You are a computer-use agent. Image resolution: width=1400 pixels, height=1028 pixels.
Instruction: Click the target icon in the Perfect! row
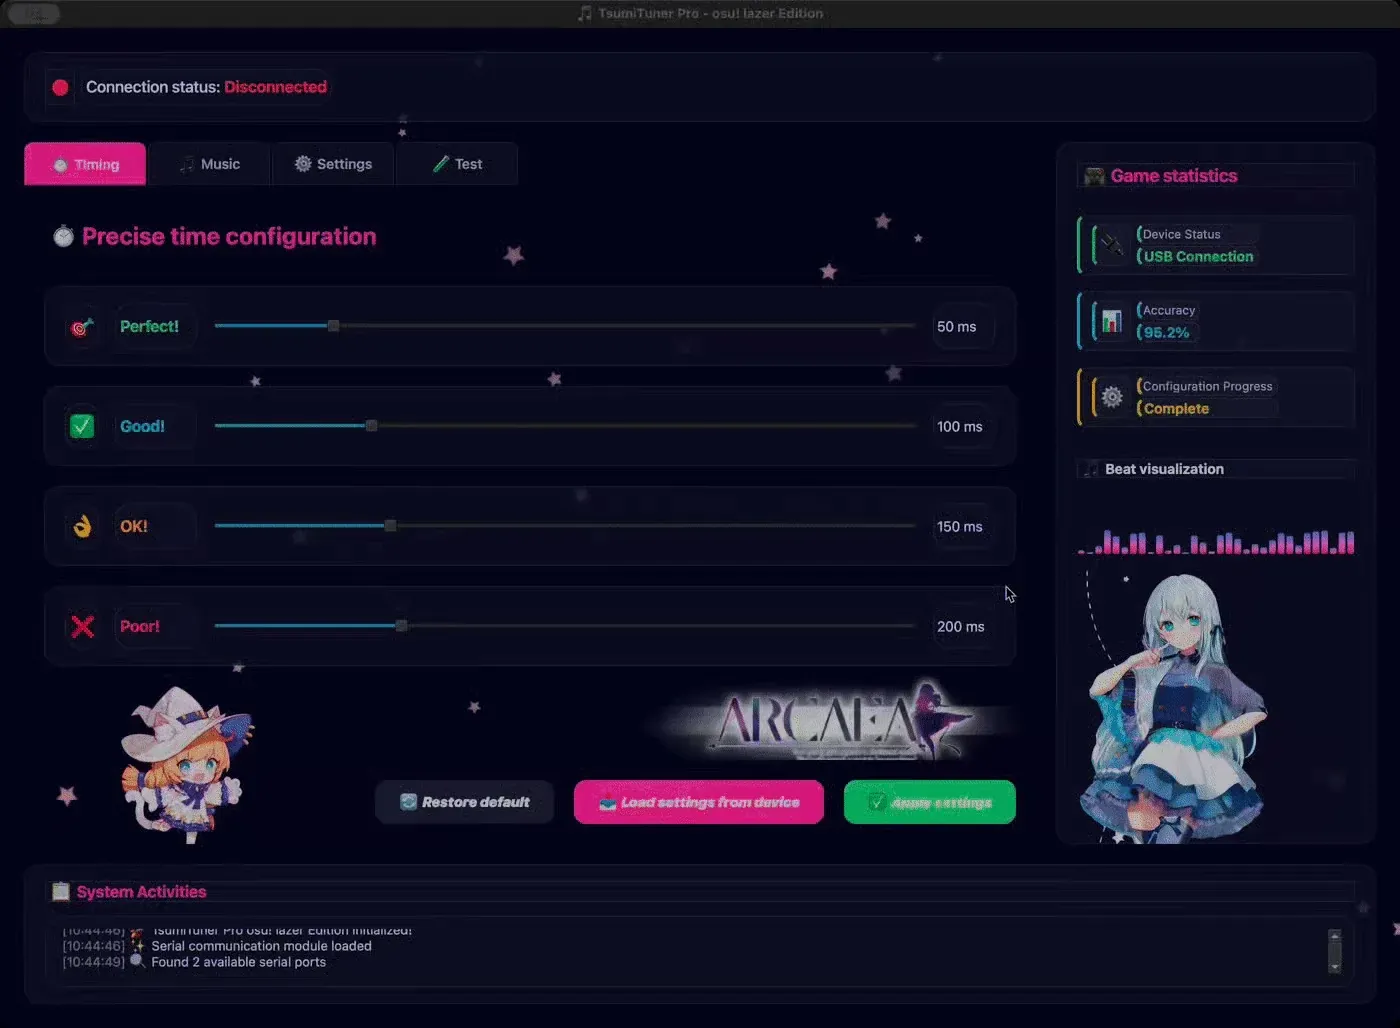pyautogui.click(x=82, y=327)
